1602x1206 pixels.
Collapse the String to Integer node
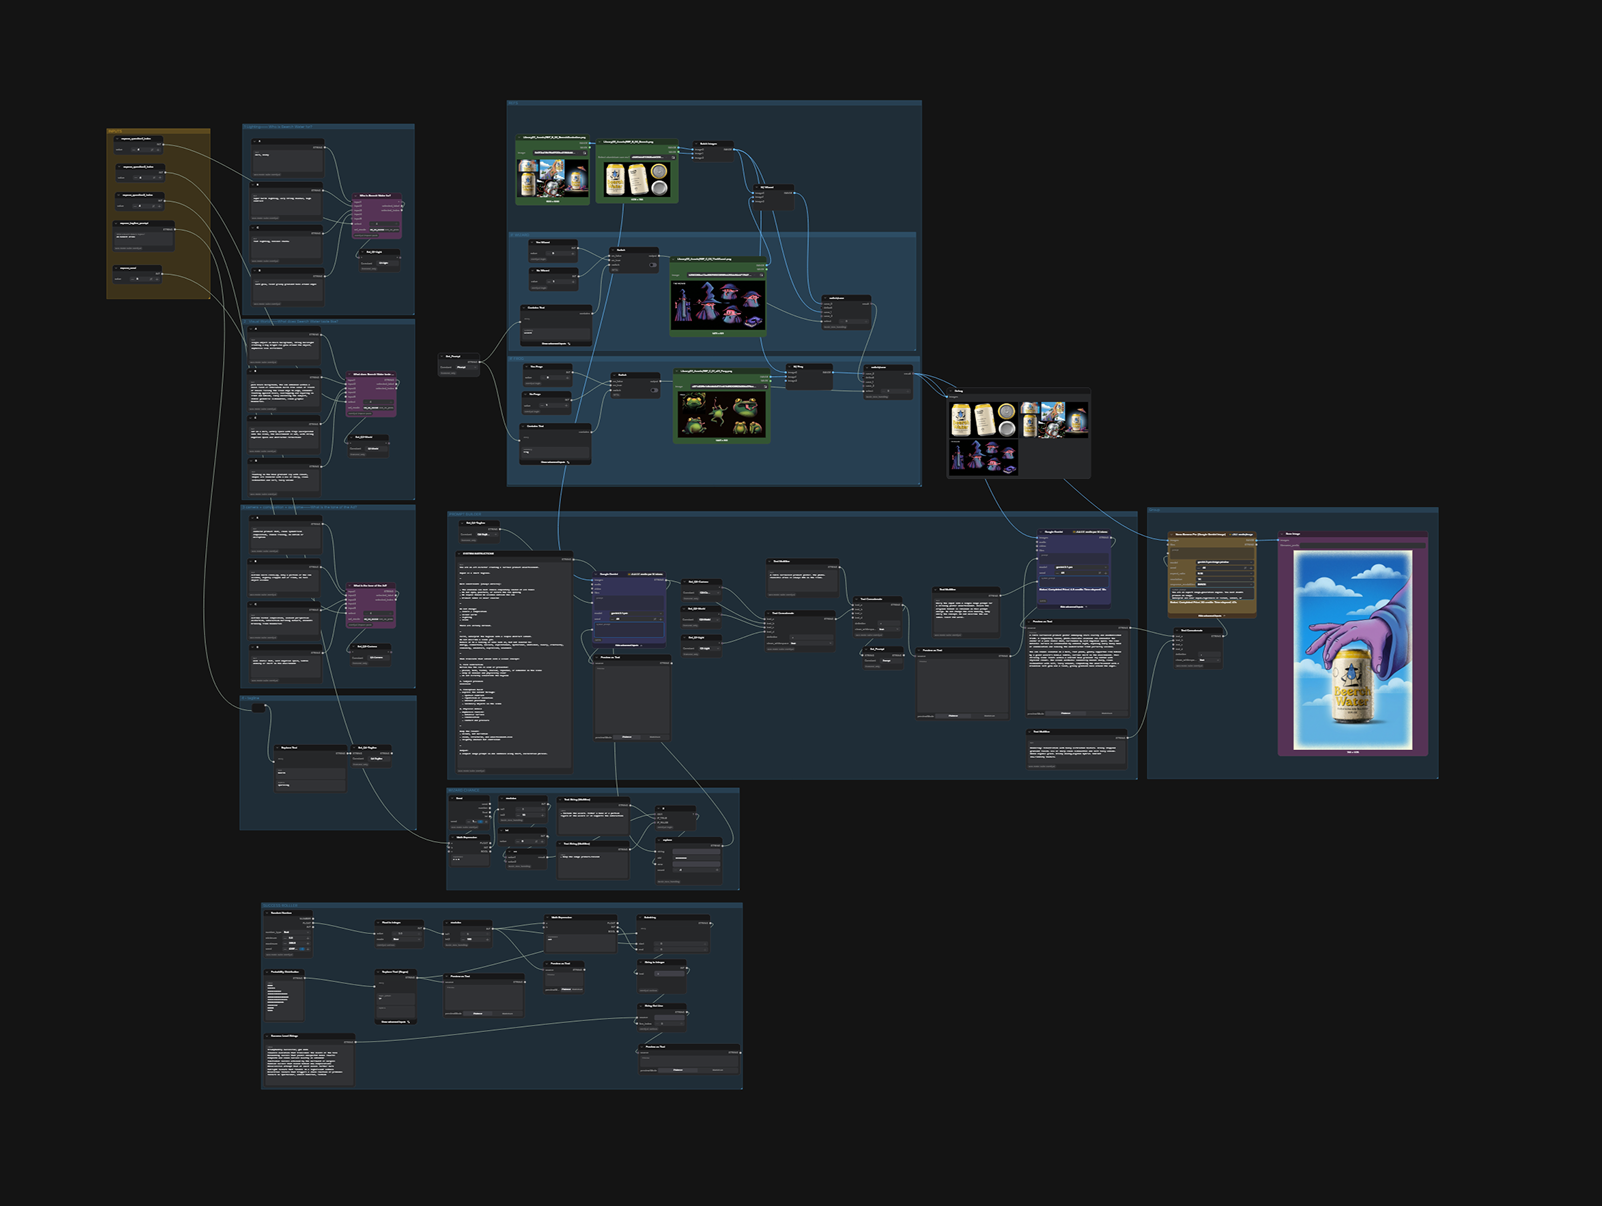(x=640, y=962)
